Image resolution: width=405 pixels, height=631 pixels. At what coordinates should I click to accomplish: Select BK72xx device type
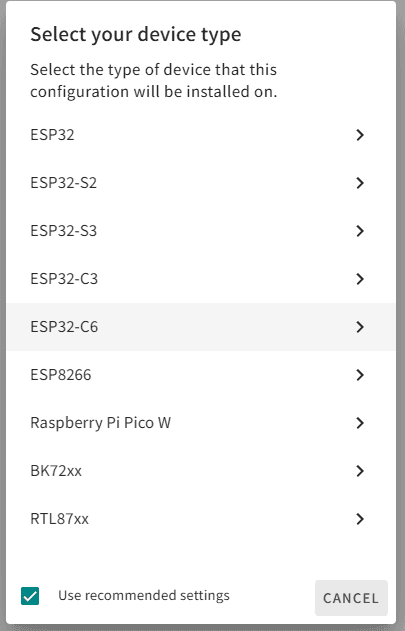coord(201,470)
